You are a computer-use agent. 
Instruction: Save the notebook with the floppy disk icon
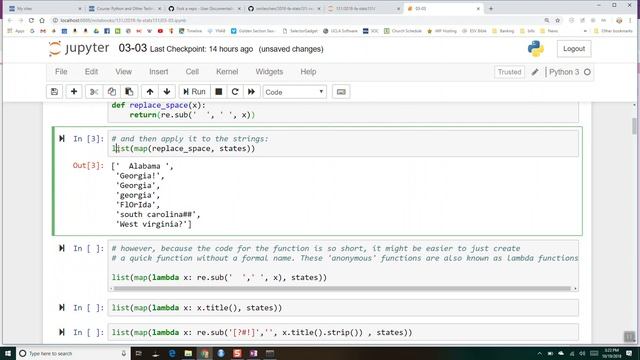point(54,92)
